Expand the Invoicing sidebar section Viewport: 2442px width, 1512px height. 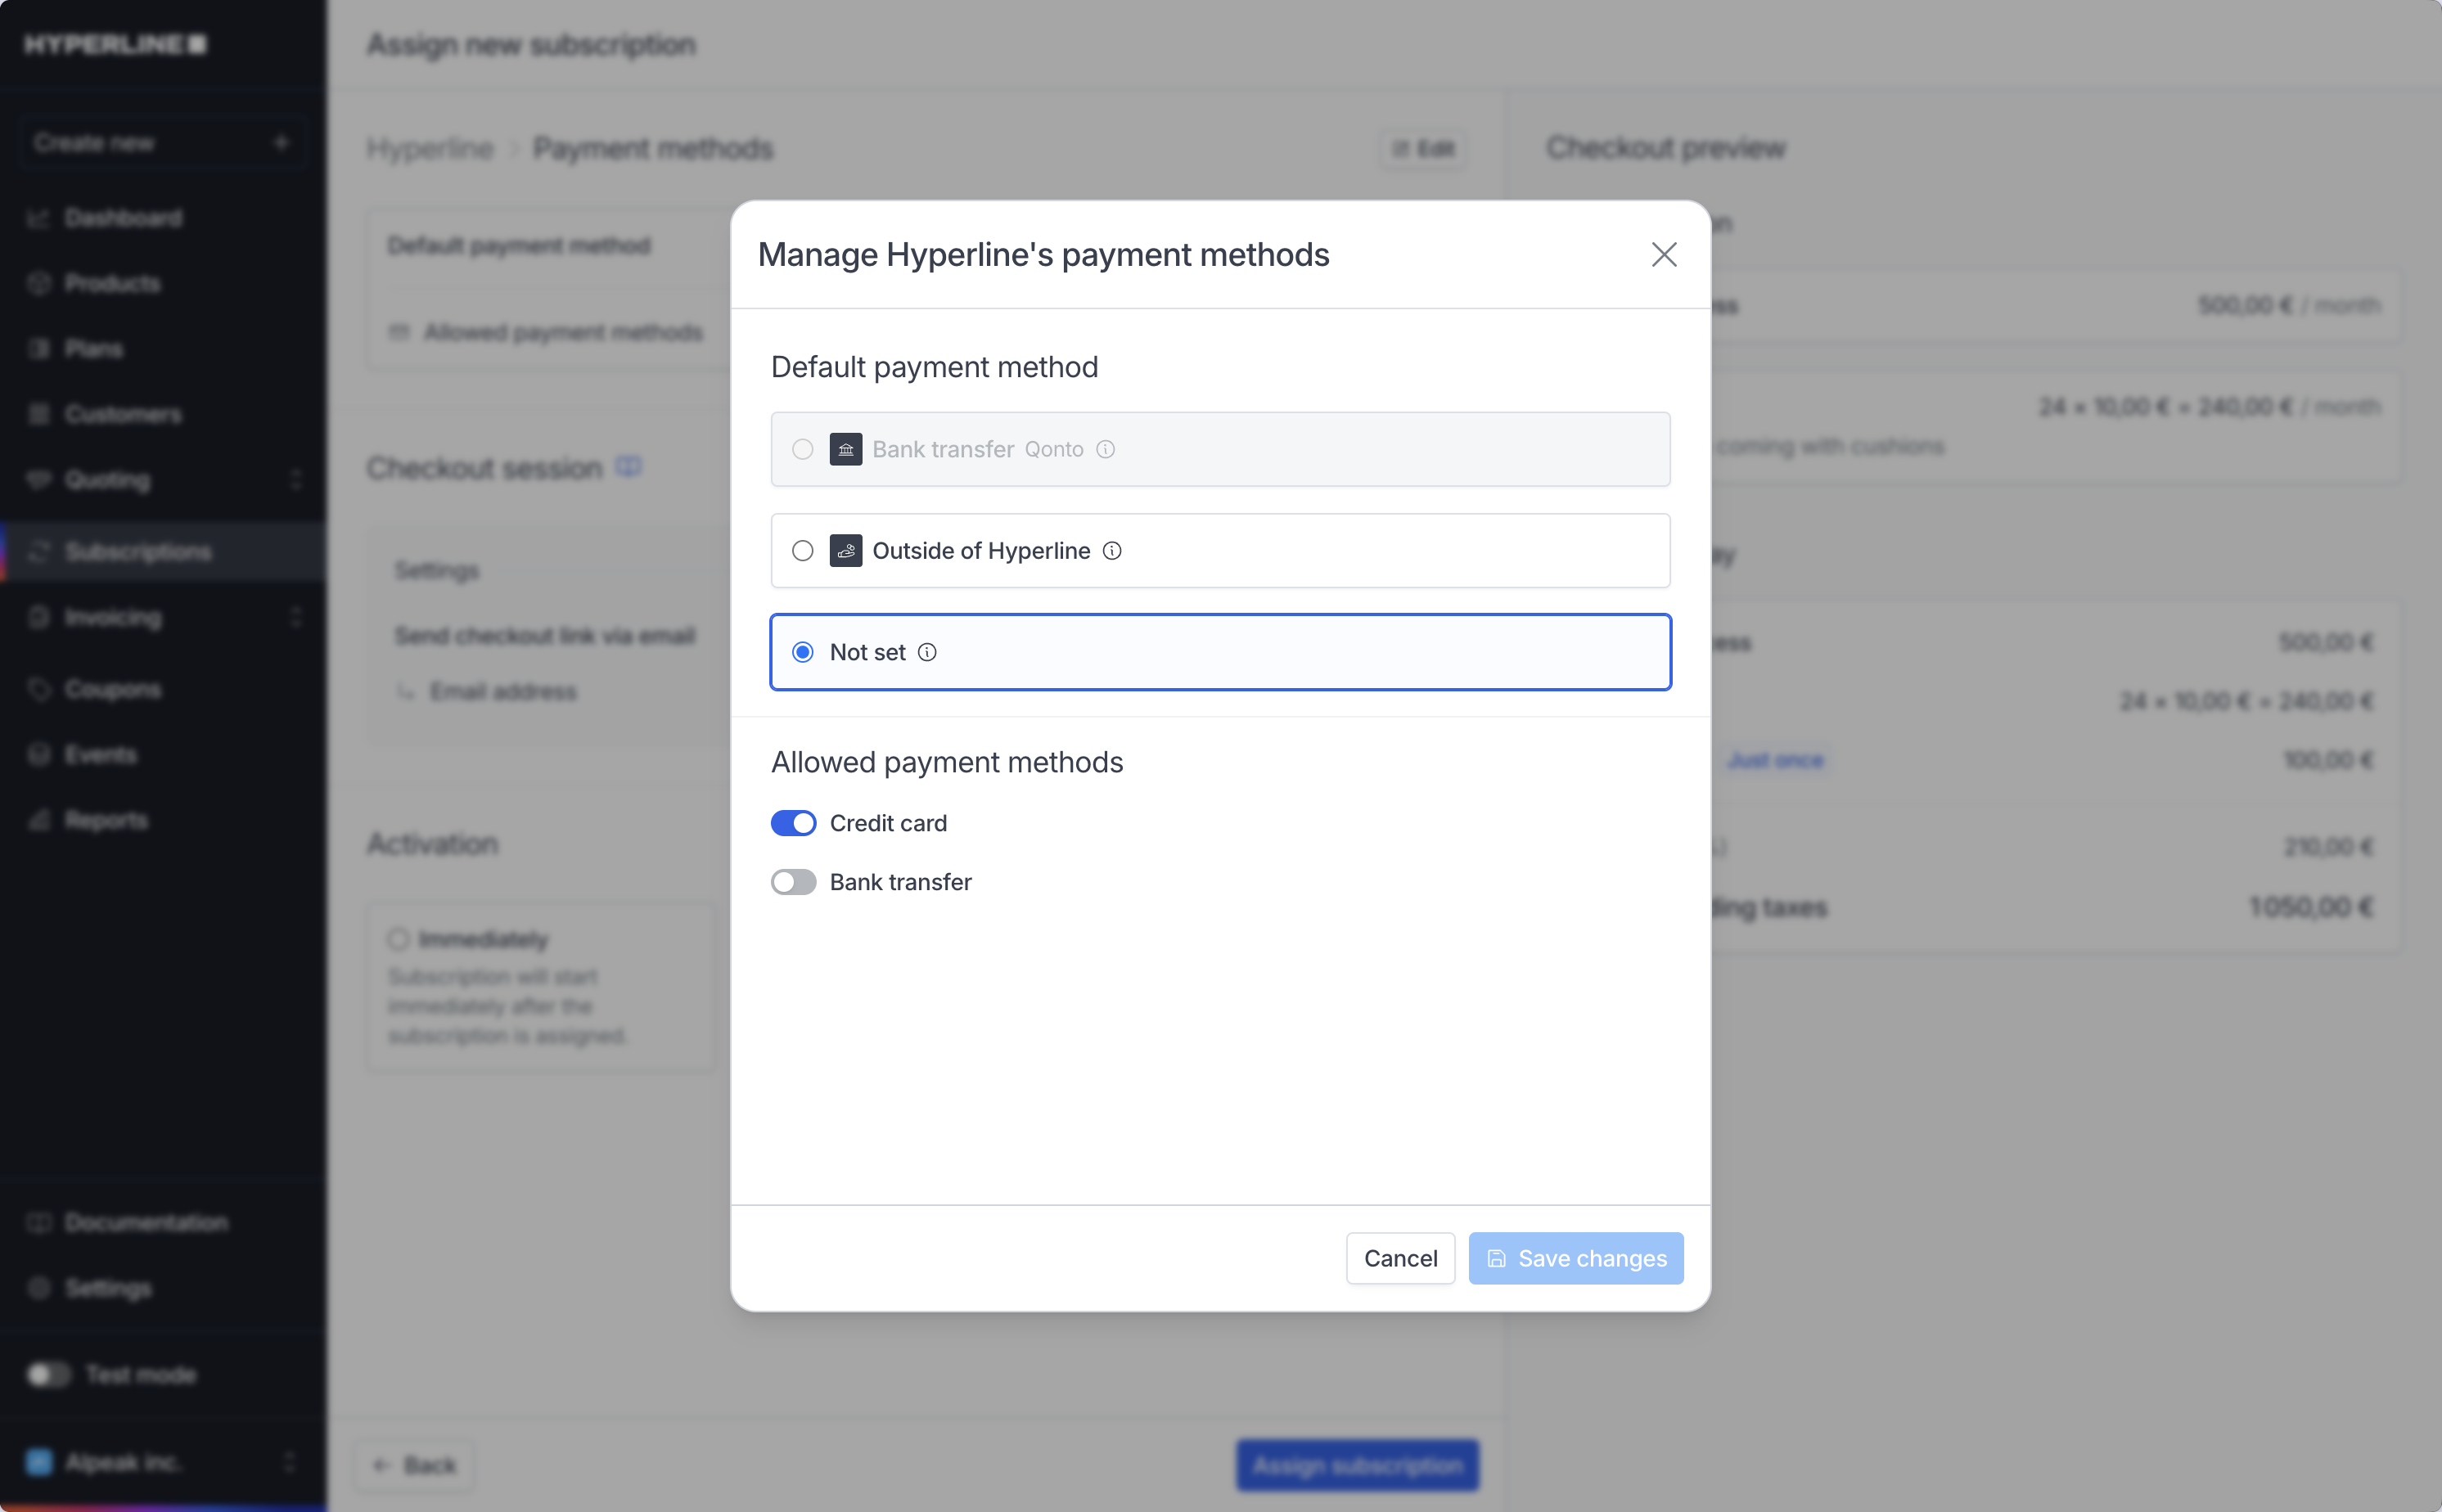296,617
